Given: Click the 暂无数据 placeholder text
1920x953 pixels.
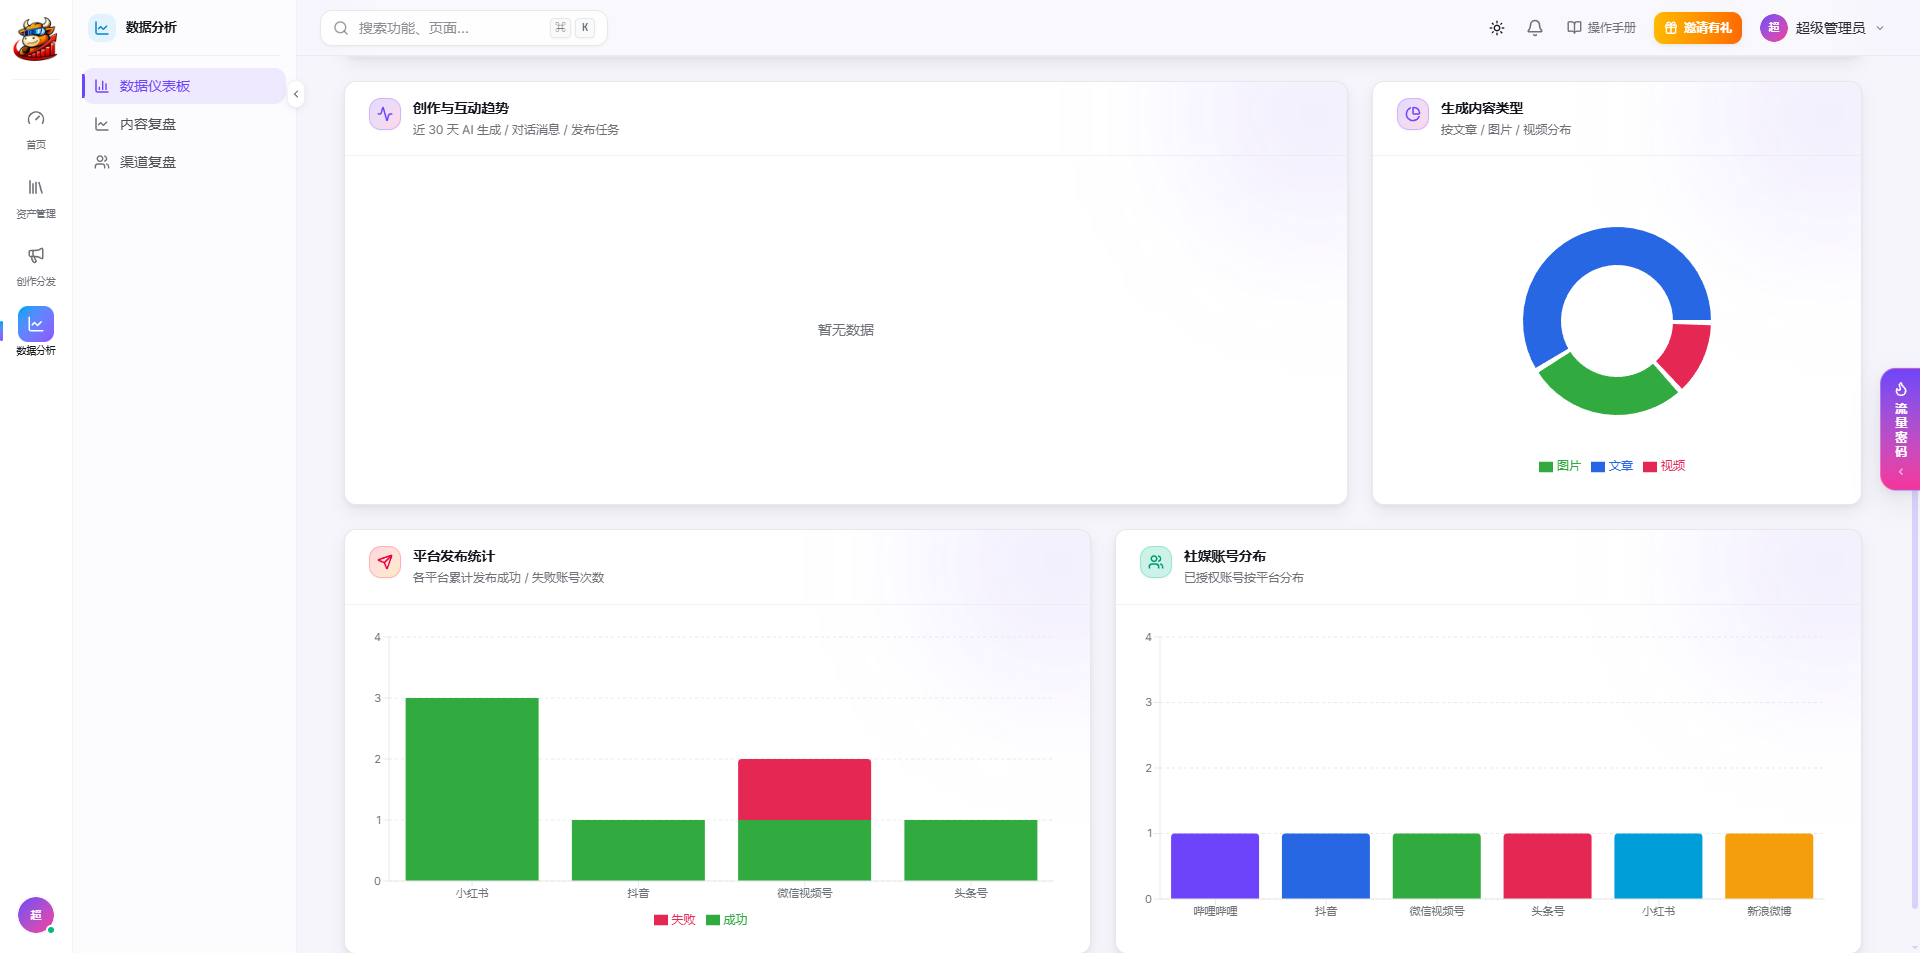Looking at the screenshot, I should (x=845, y=330).
